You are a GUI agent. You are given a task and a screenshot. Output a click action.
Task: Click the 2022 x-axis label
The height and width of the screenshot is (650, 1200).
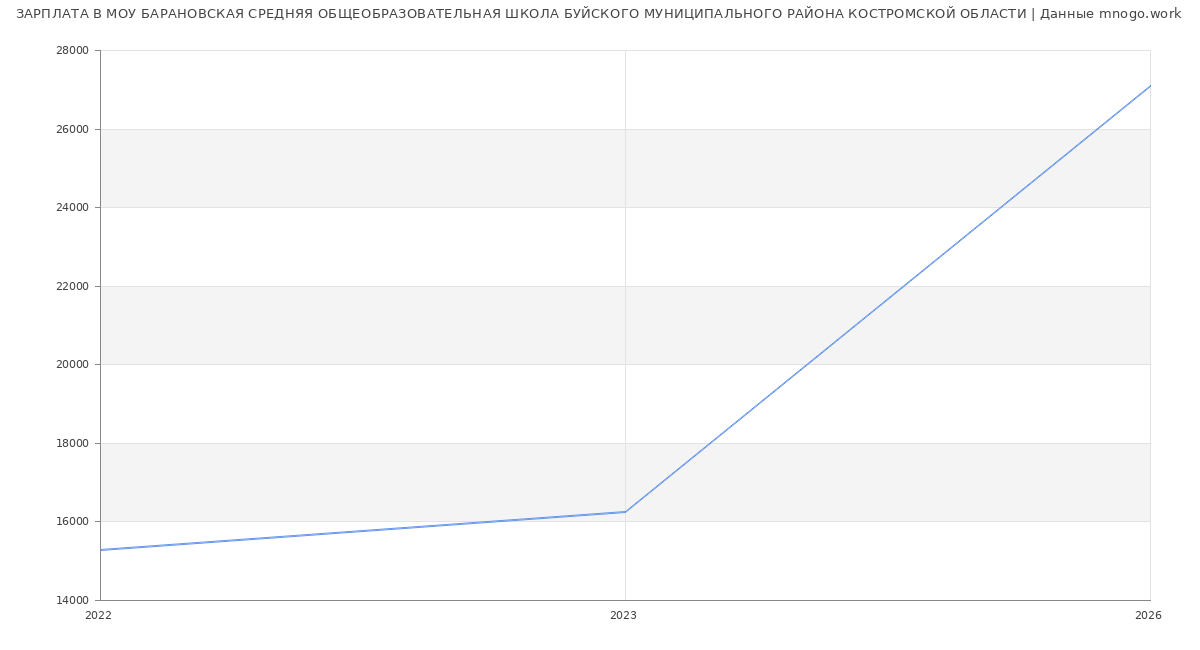click(98, 616)
